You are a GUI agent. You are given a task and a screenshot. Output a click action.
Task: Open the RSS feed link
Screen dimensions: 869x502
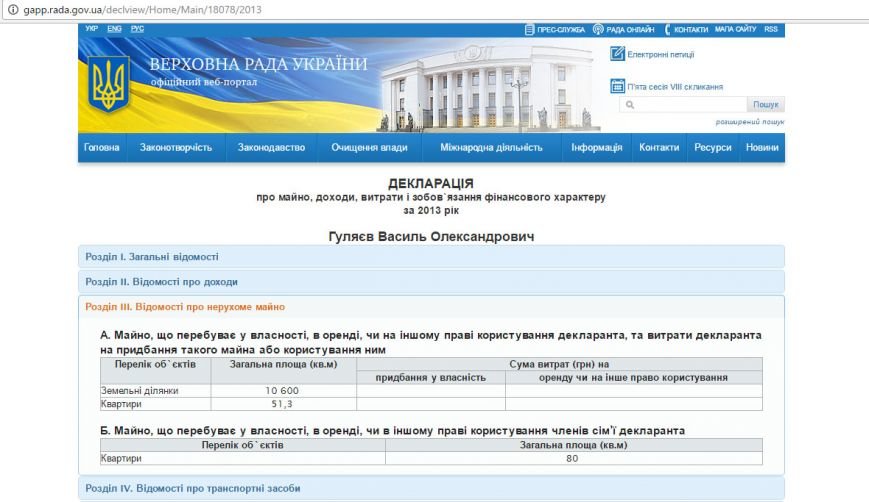click(771, 29)
